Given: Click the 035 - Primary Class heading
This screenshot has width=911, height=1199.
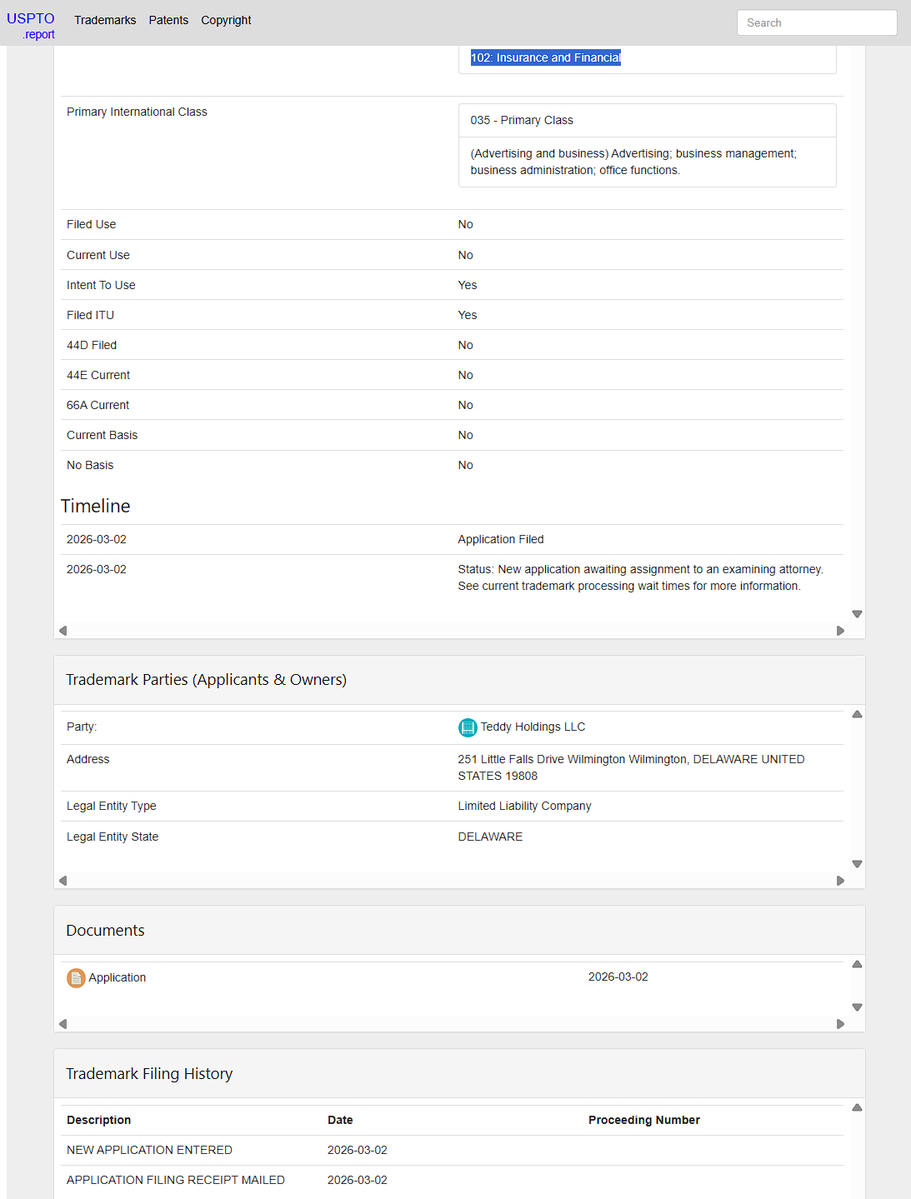Looking at the screenshot, I should [x=522, y=120].
